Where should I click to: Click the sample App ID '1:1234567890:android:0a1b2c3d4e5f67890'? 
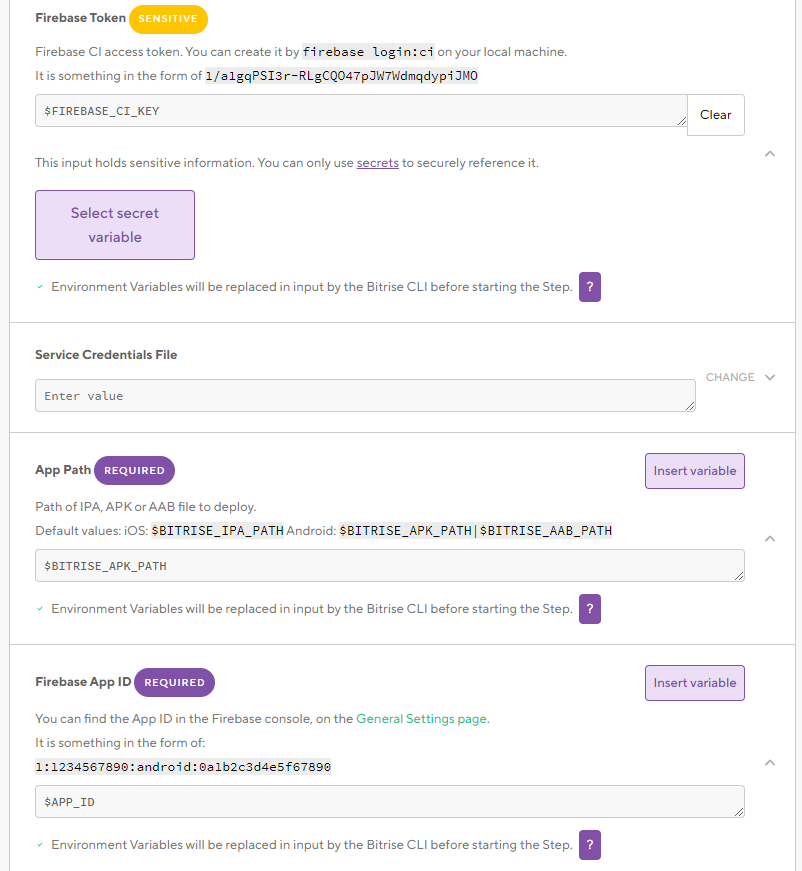pos(183,767)
